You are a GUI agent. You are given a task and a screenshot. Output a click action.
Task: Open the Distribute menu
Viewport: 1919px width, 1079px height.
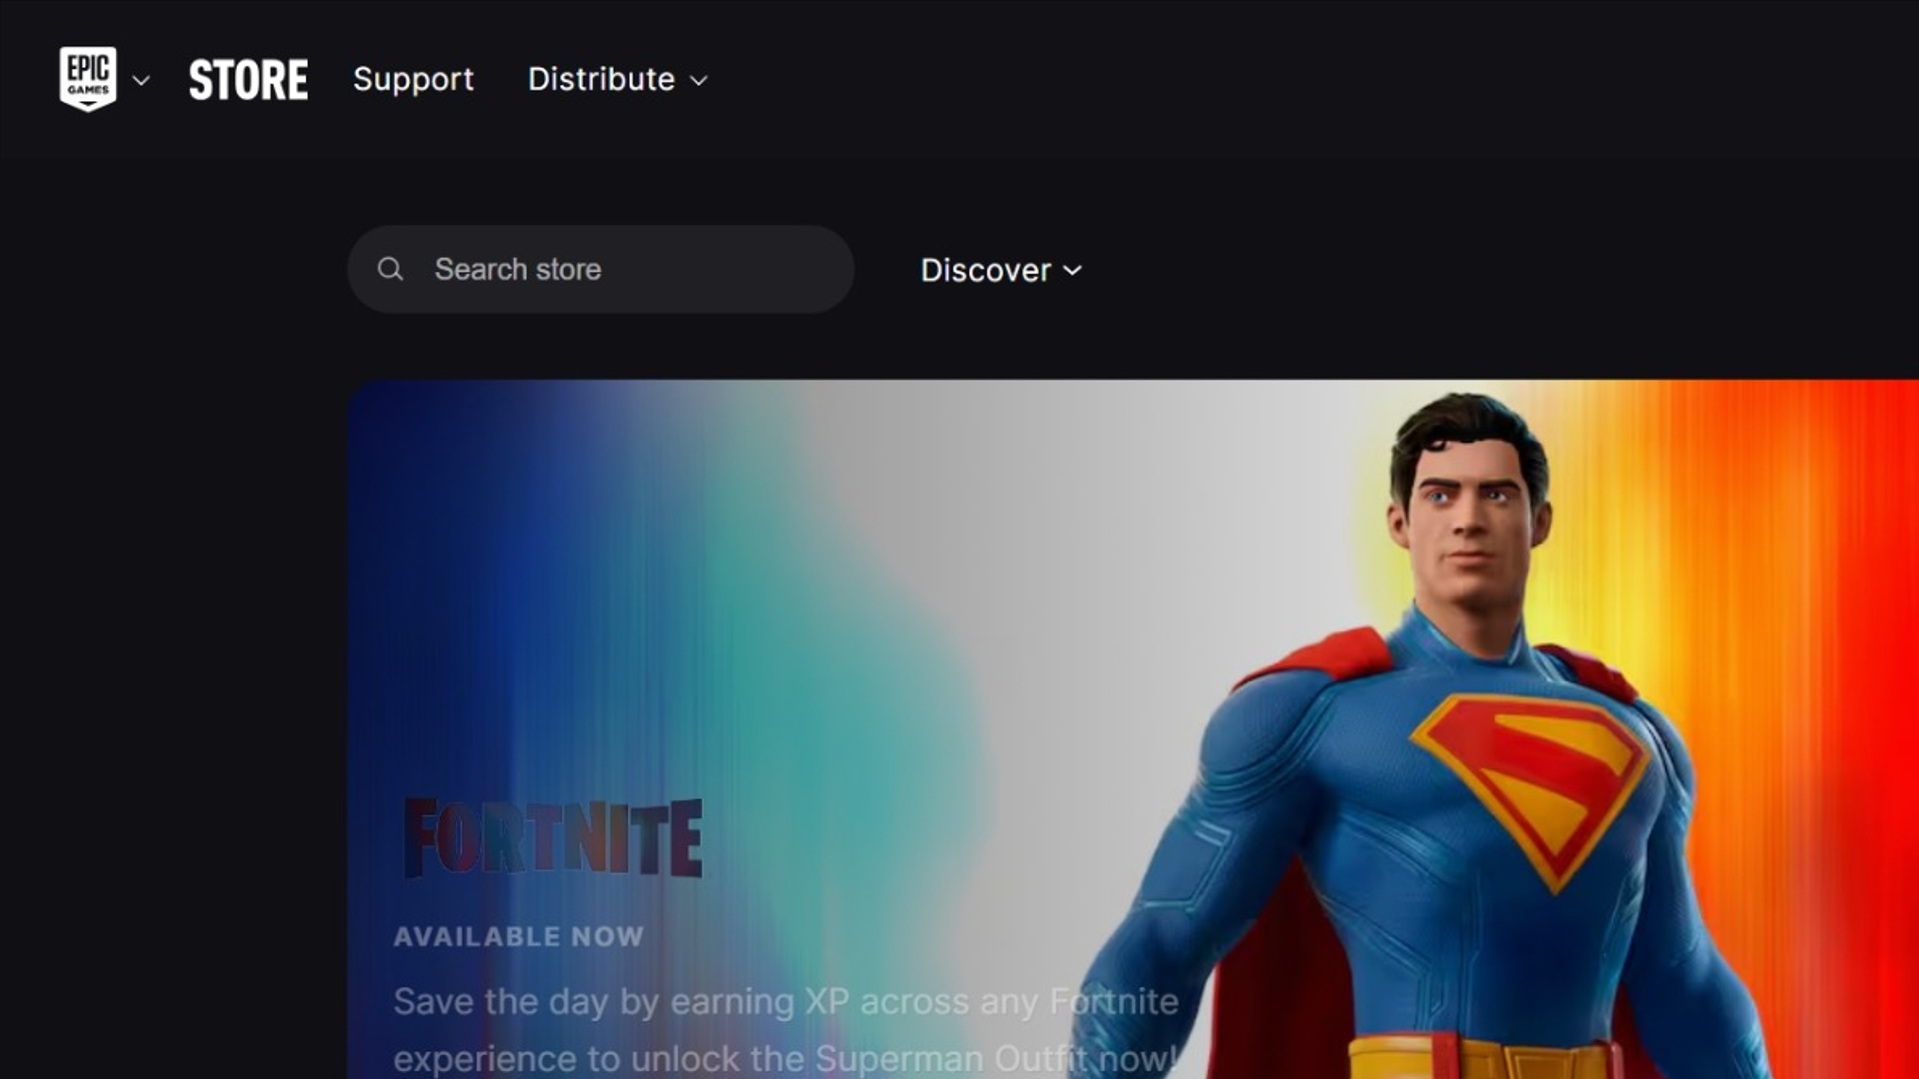[x=602, y=79]
